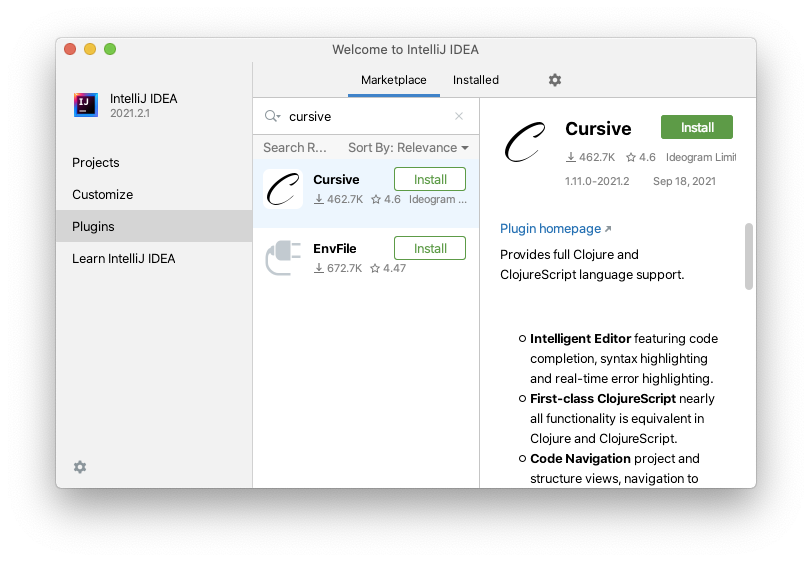Open Learn IntelliJ IDEA section
Viewport: 812px width, 562px height.
154,258
